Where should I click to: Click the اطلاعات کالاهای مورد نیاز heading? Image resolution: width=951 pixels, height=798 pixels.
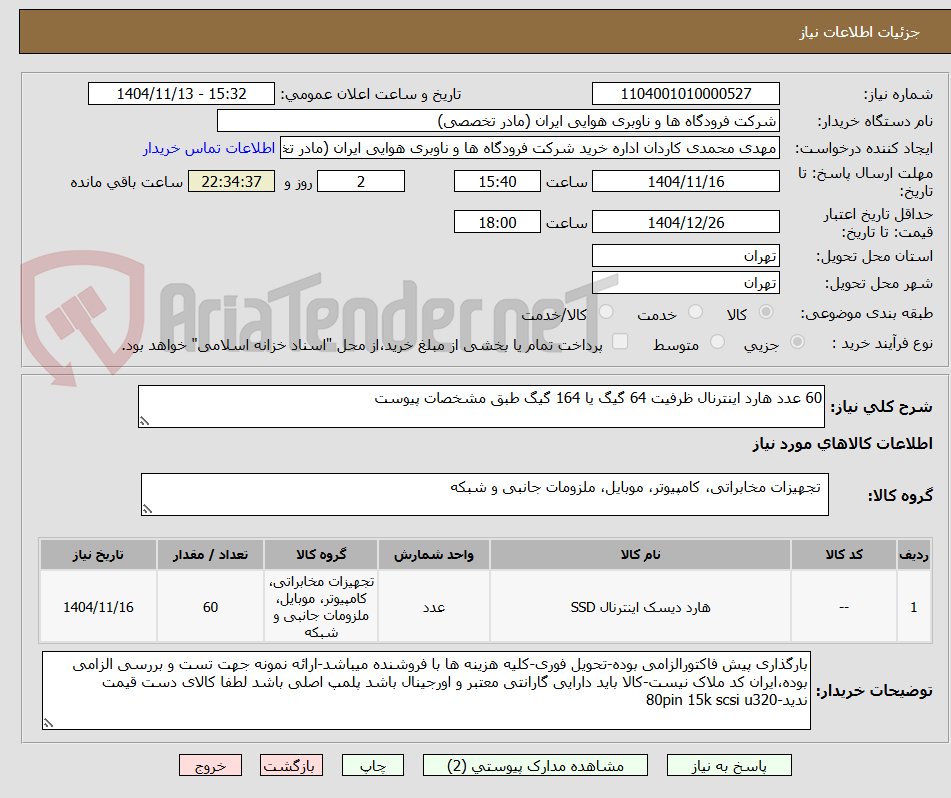[842, 444]
